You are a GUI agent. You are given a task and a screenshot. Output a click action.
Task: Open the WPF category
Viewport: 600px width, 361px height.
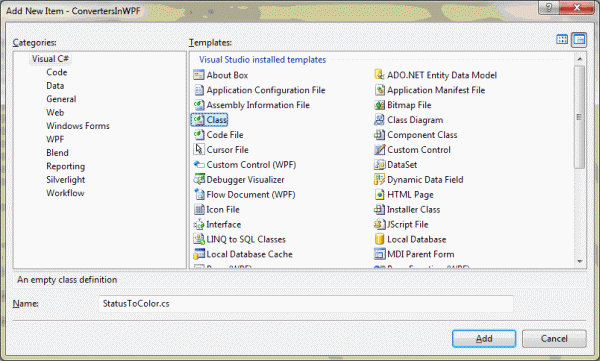click(55, 139)
